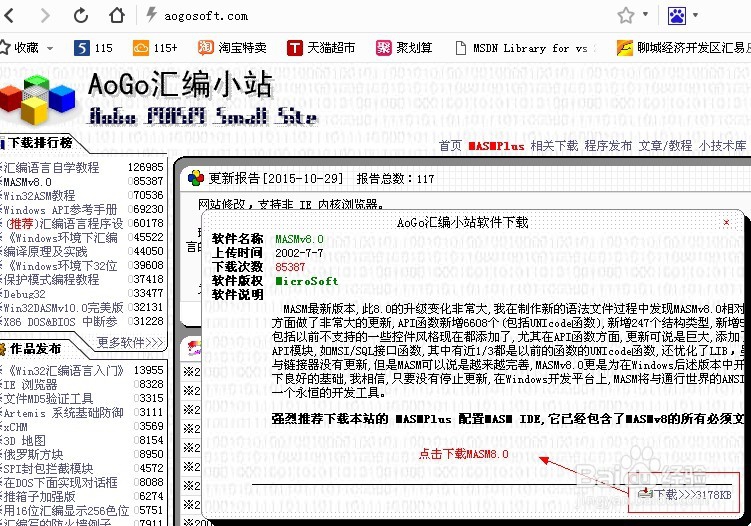
Task: Expand the dropdown next to the star icon
Action: coord(645,14)
